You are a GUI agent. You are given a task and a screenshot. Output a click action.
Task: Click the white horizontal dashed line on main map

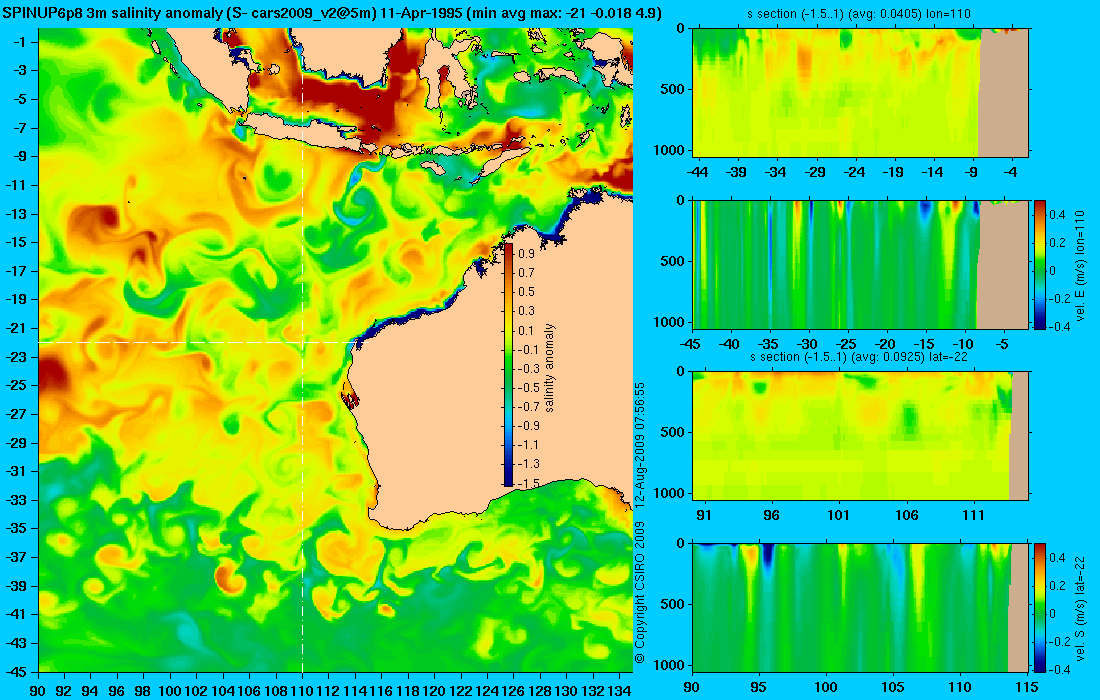pos(196,342)
